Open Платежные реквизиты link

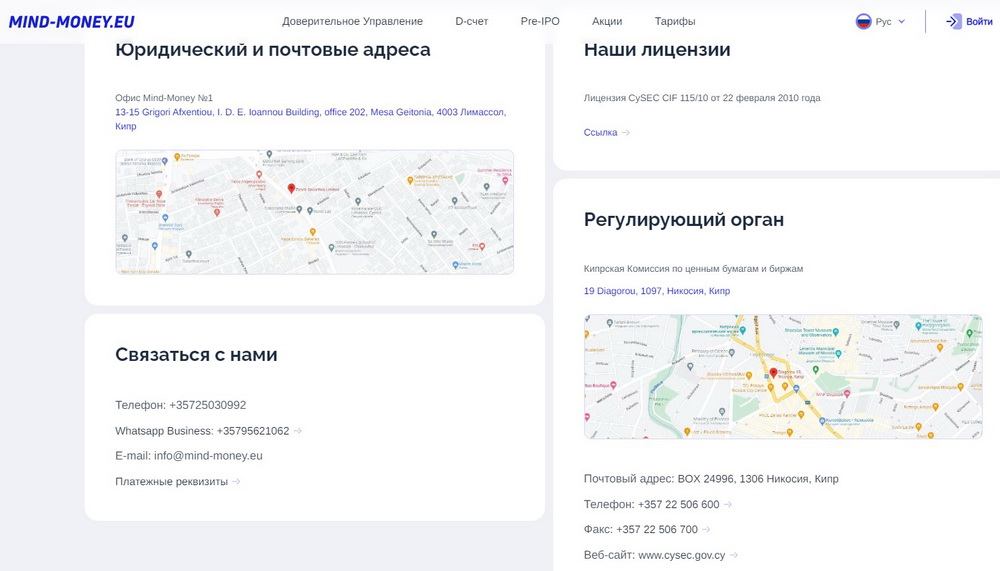pos(171,482)
